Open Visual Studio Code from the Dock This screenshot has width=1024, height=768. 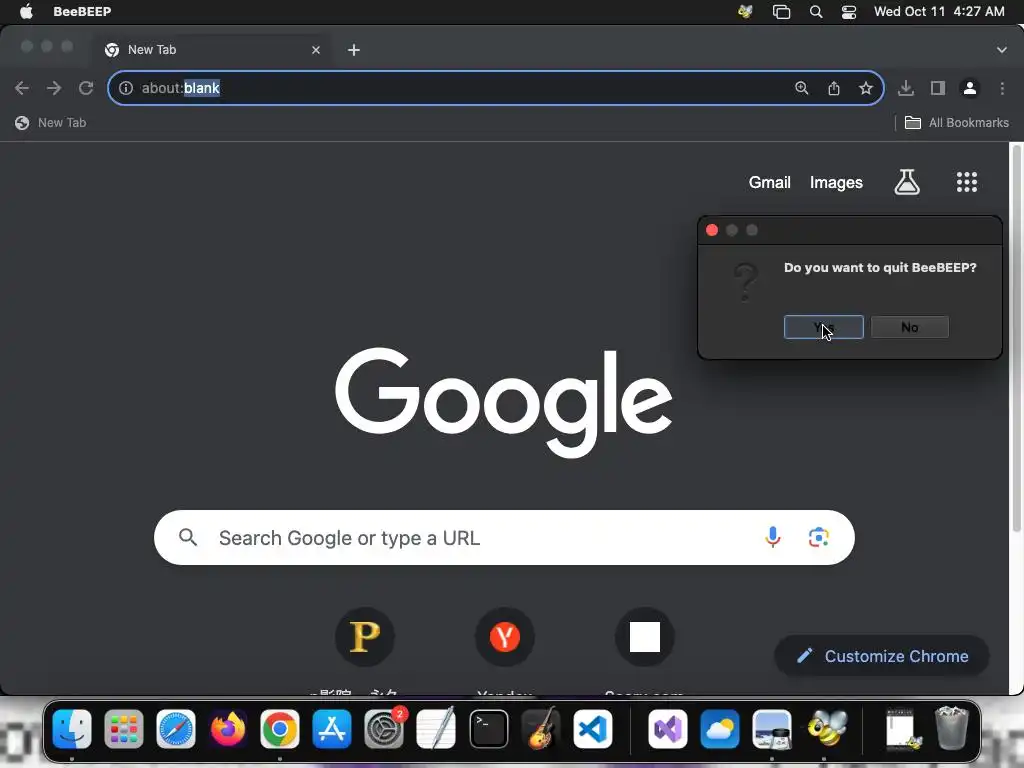[x=593, y=729]
